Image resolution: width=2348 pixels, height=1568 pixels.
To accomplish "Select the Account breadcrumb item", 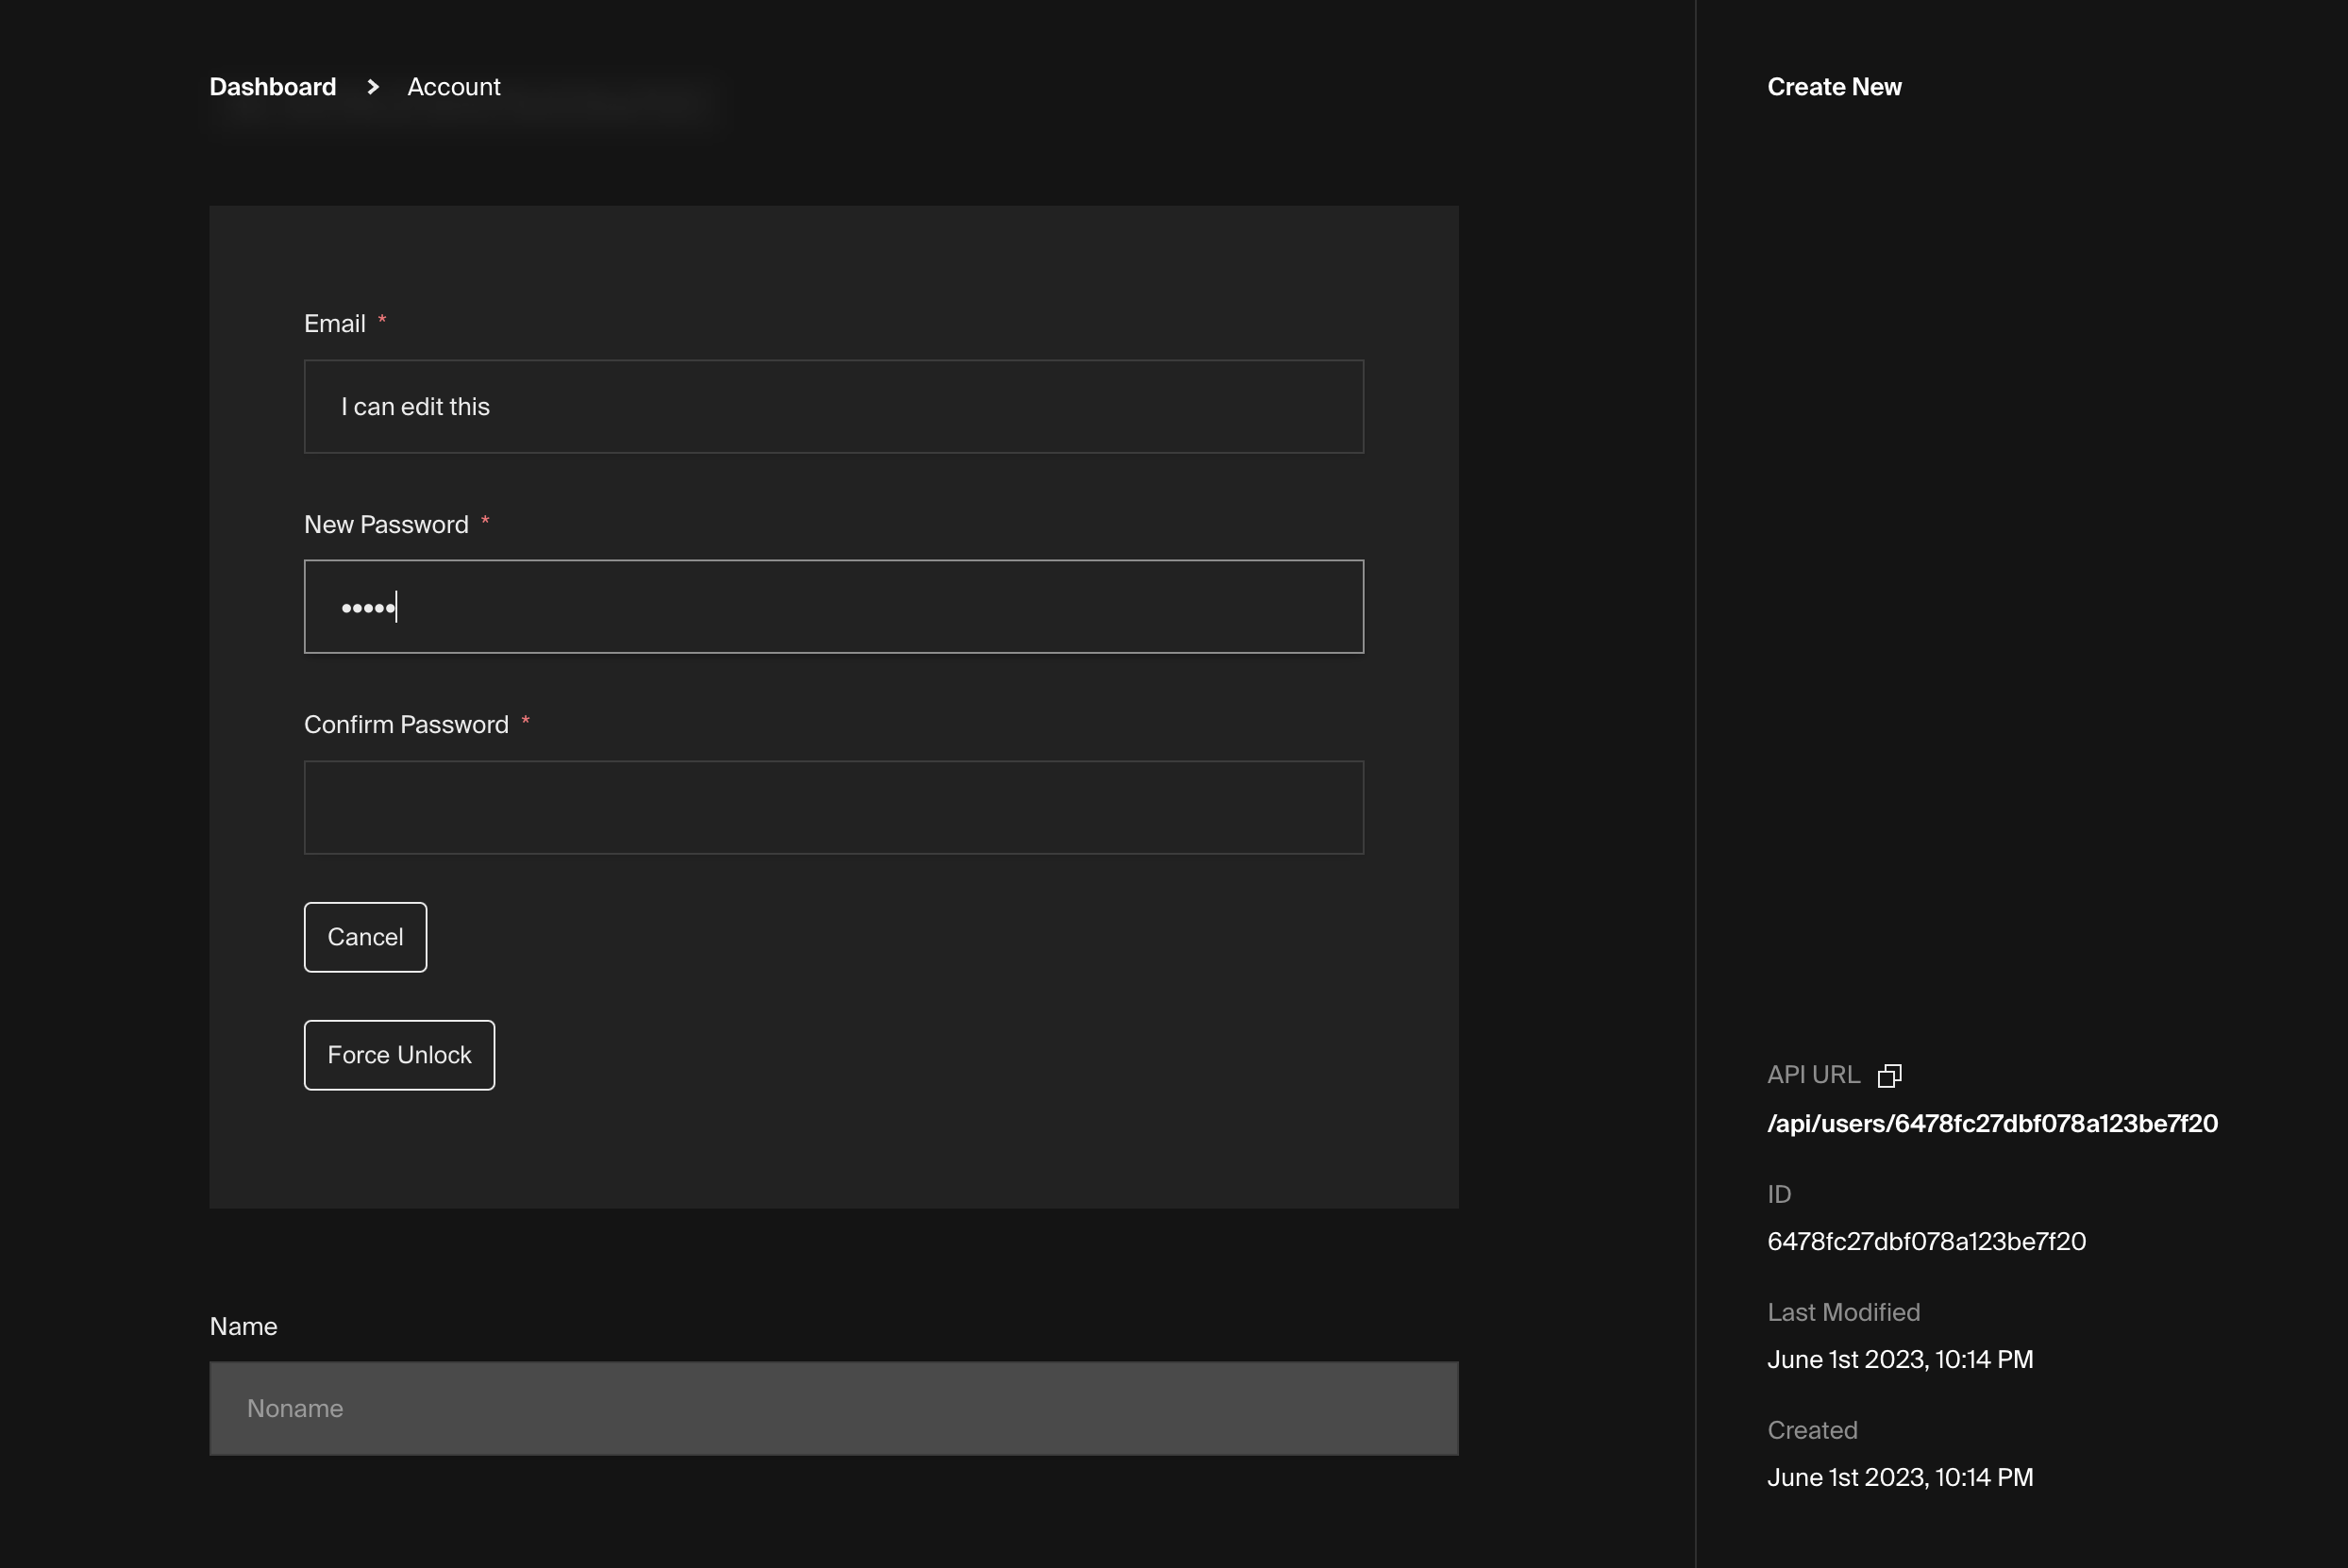I will (453, 87).
